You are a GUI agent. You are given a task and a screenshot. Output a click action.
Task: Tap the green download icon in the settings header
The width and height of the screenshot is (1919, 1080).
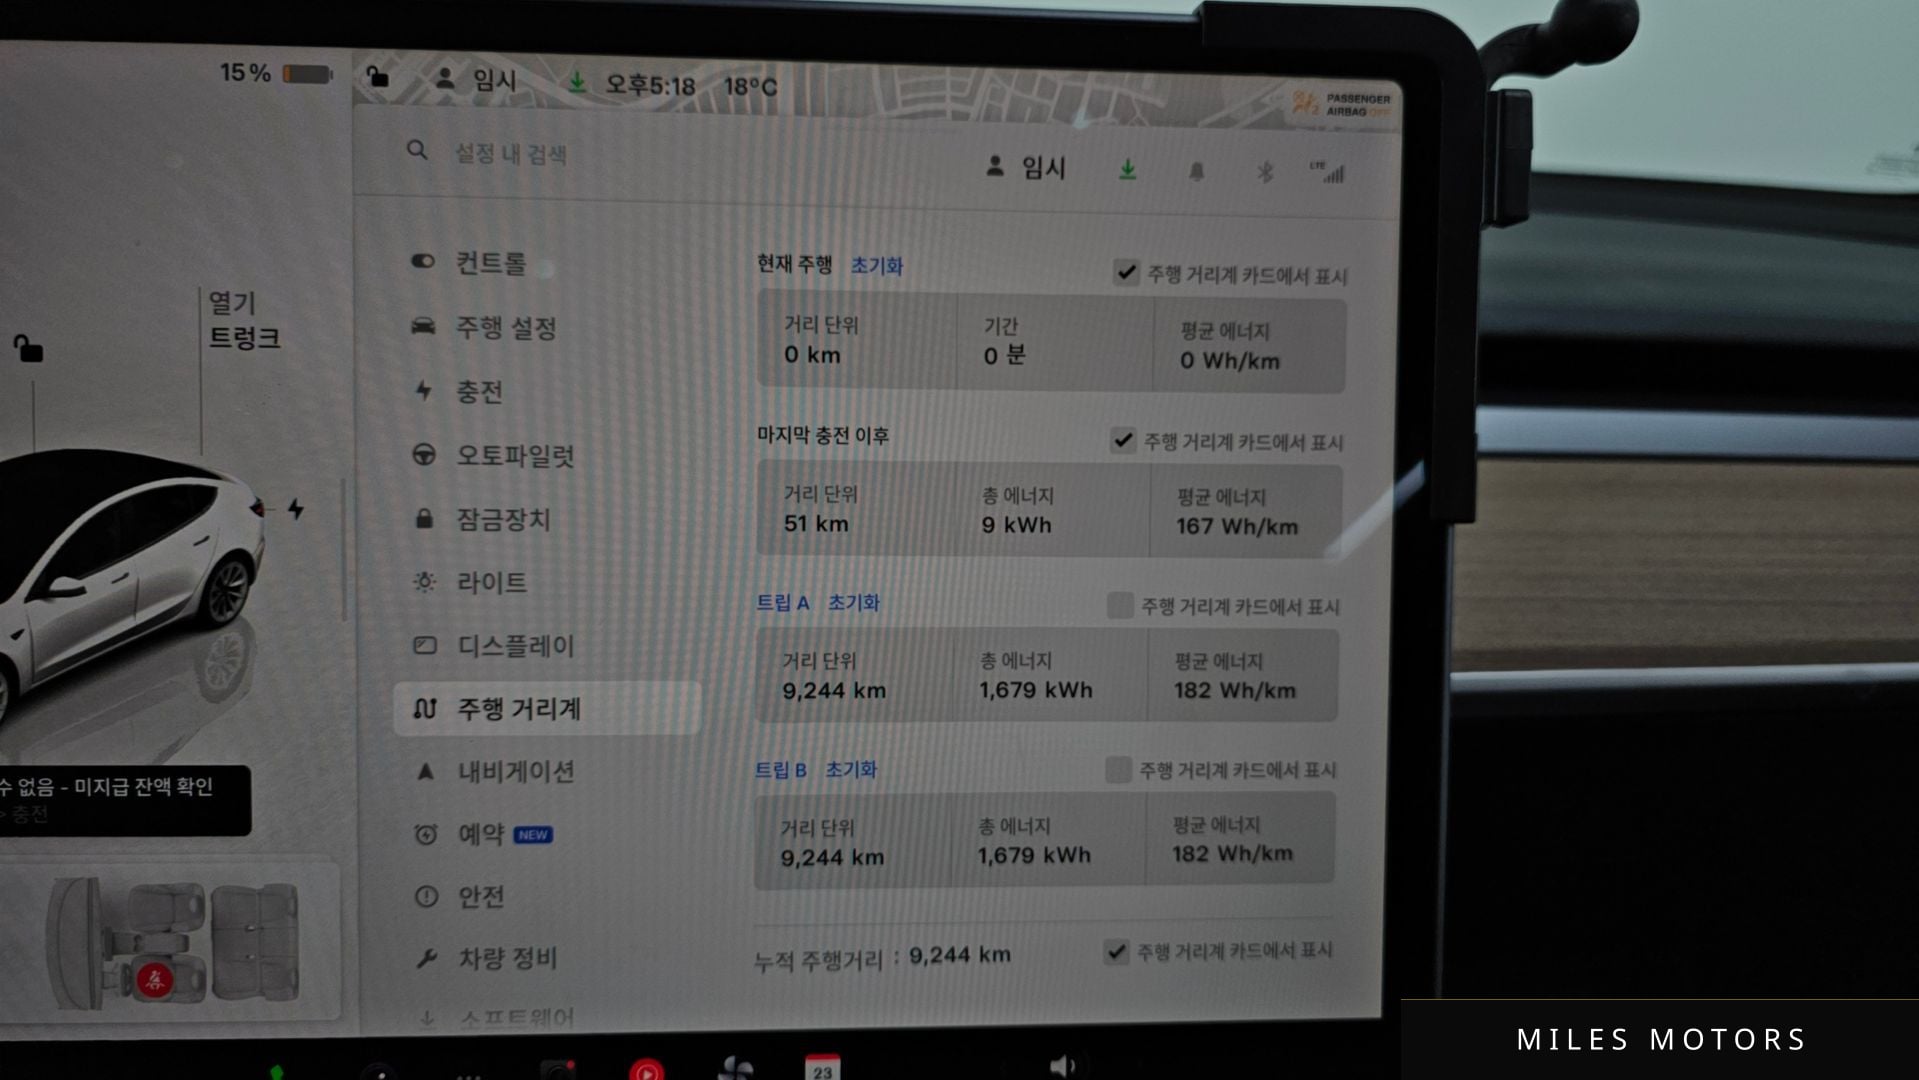(1127, 170)
